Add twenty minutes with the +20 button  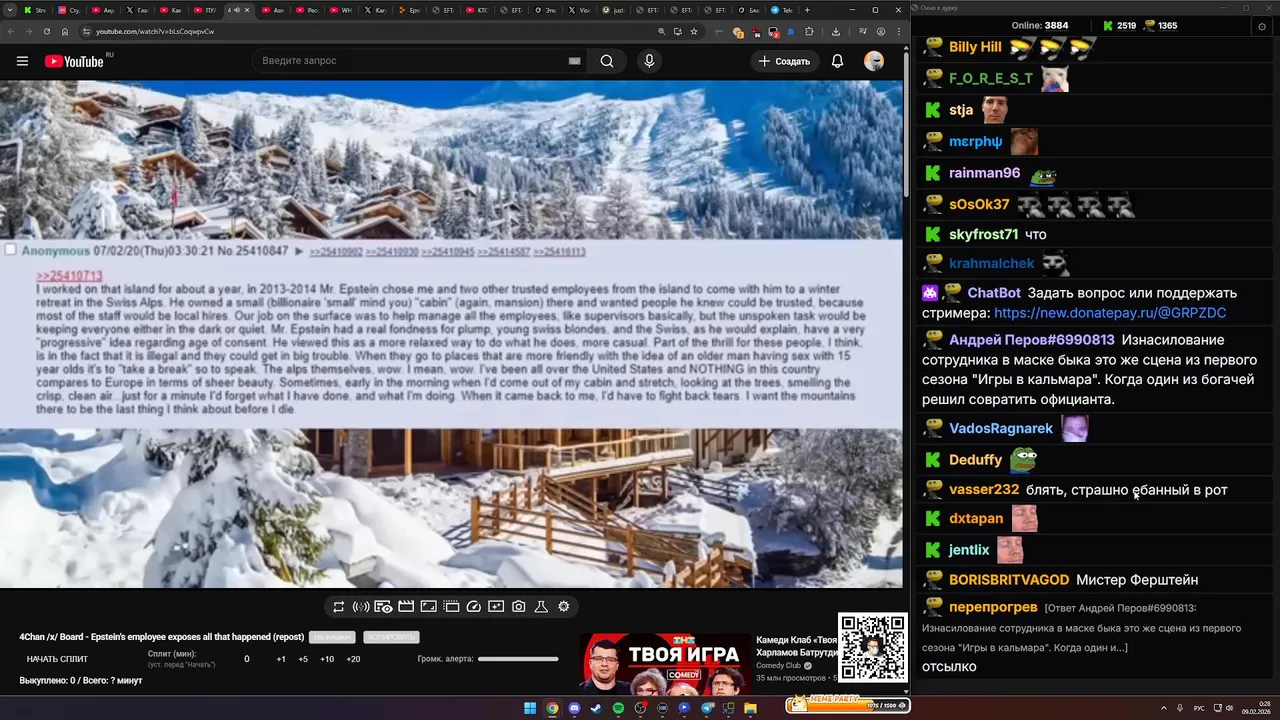pos(353,659)
